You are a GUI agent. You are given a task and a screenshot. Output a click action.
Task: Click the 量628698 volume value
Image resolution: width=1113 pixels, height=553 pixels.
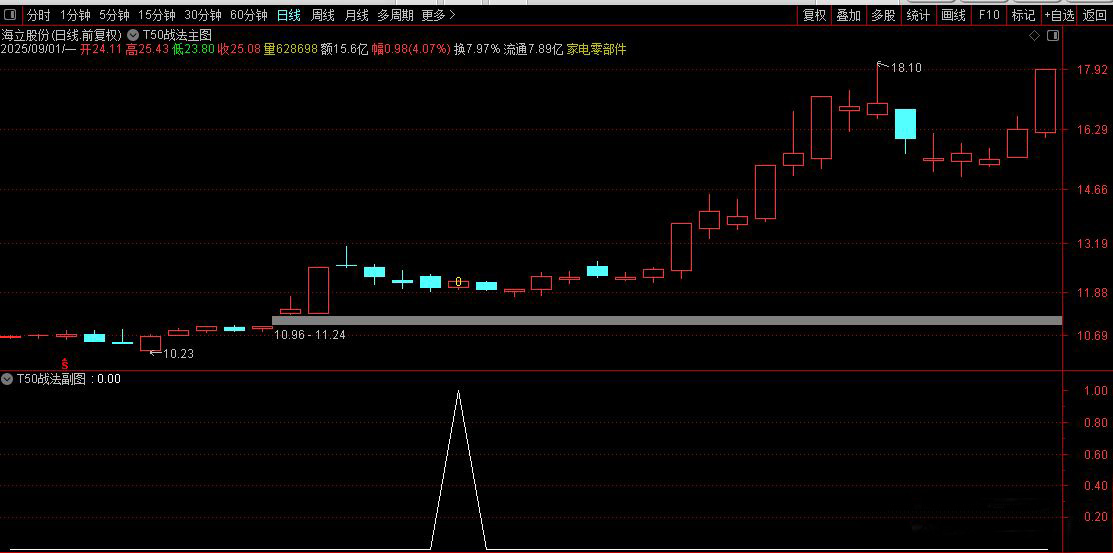pyautogui.click(x=290, y=49)
